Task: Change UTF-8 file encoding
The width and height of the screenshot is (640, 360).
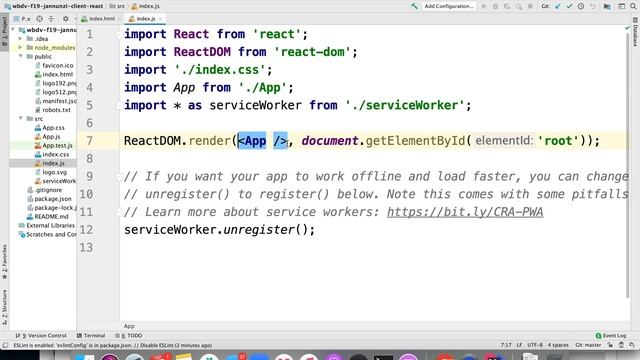Action: [x=535, y=345]
